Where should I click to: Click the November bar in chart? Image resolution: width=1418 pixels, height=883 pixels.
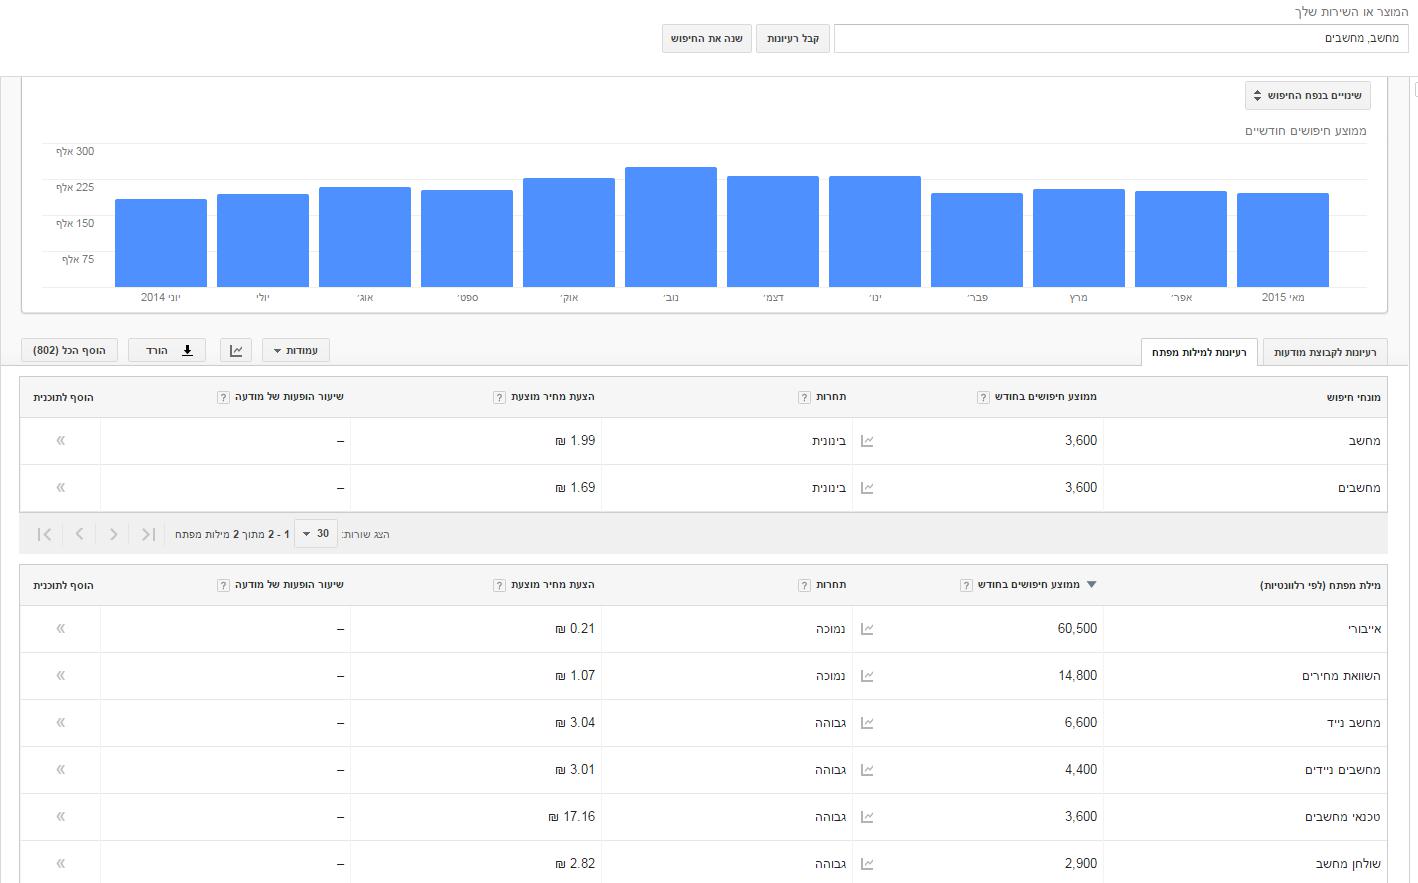(671, 227)
